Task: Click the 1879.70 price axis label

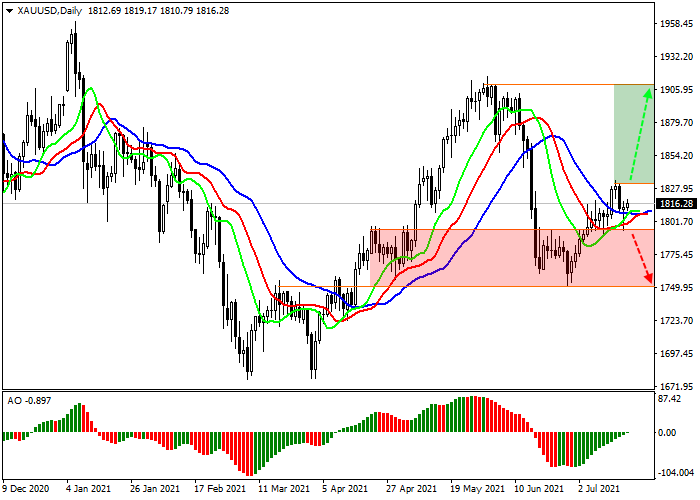Action: coord(676,123)
